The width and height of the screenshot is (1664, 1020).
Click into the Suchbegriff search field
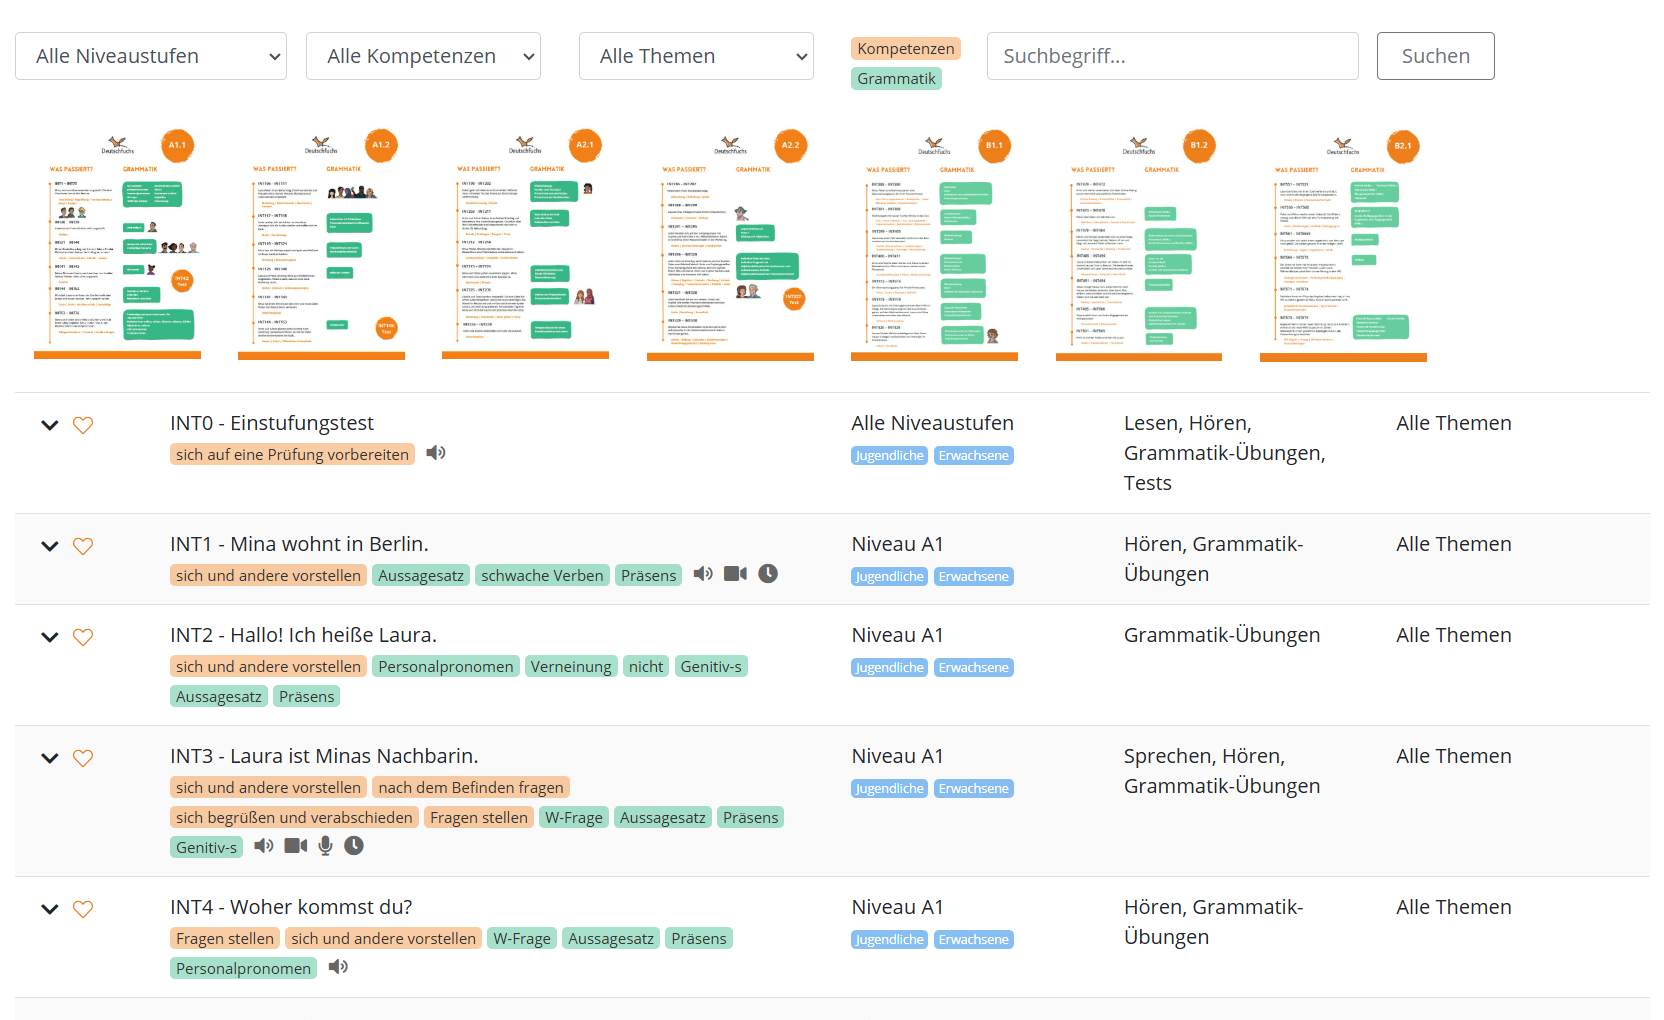click(x=1172, y=56)
